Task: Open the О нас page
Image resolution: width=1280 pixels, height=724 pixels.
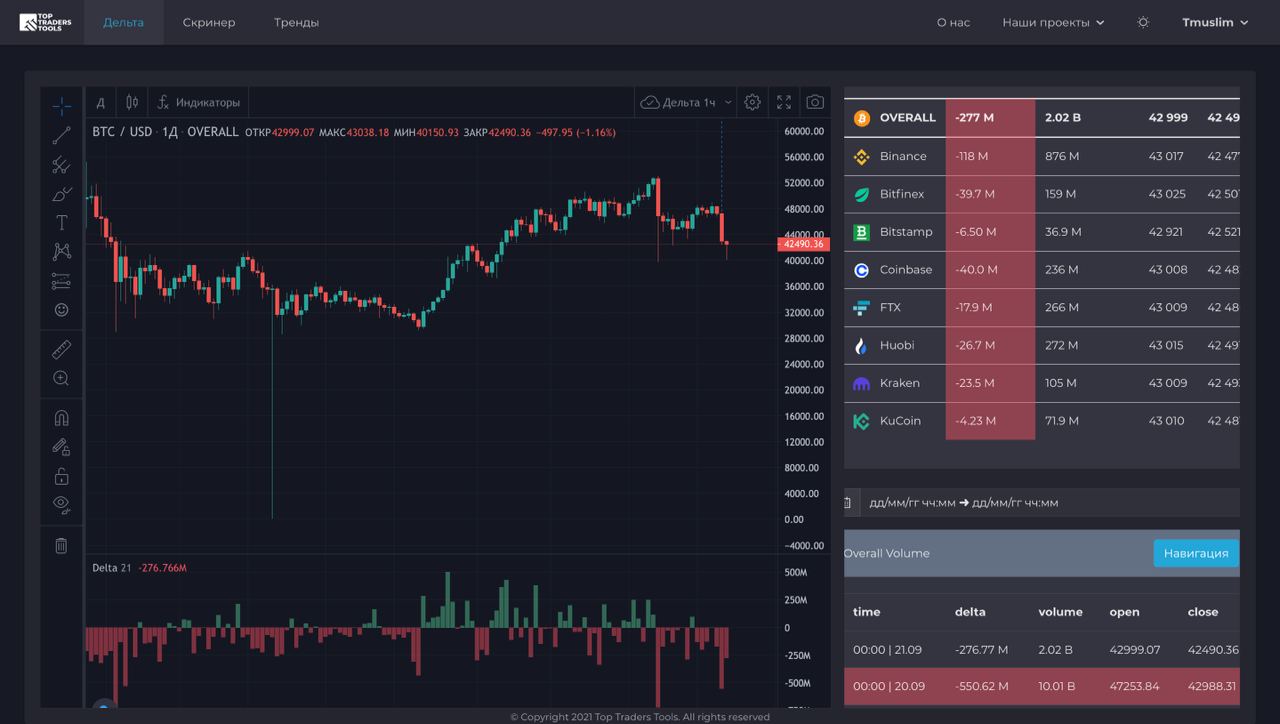Action: tap(953, 22)
